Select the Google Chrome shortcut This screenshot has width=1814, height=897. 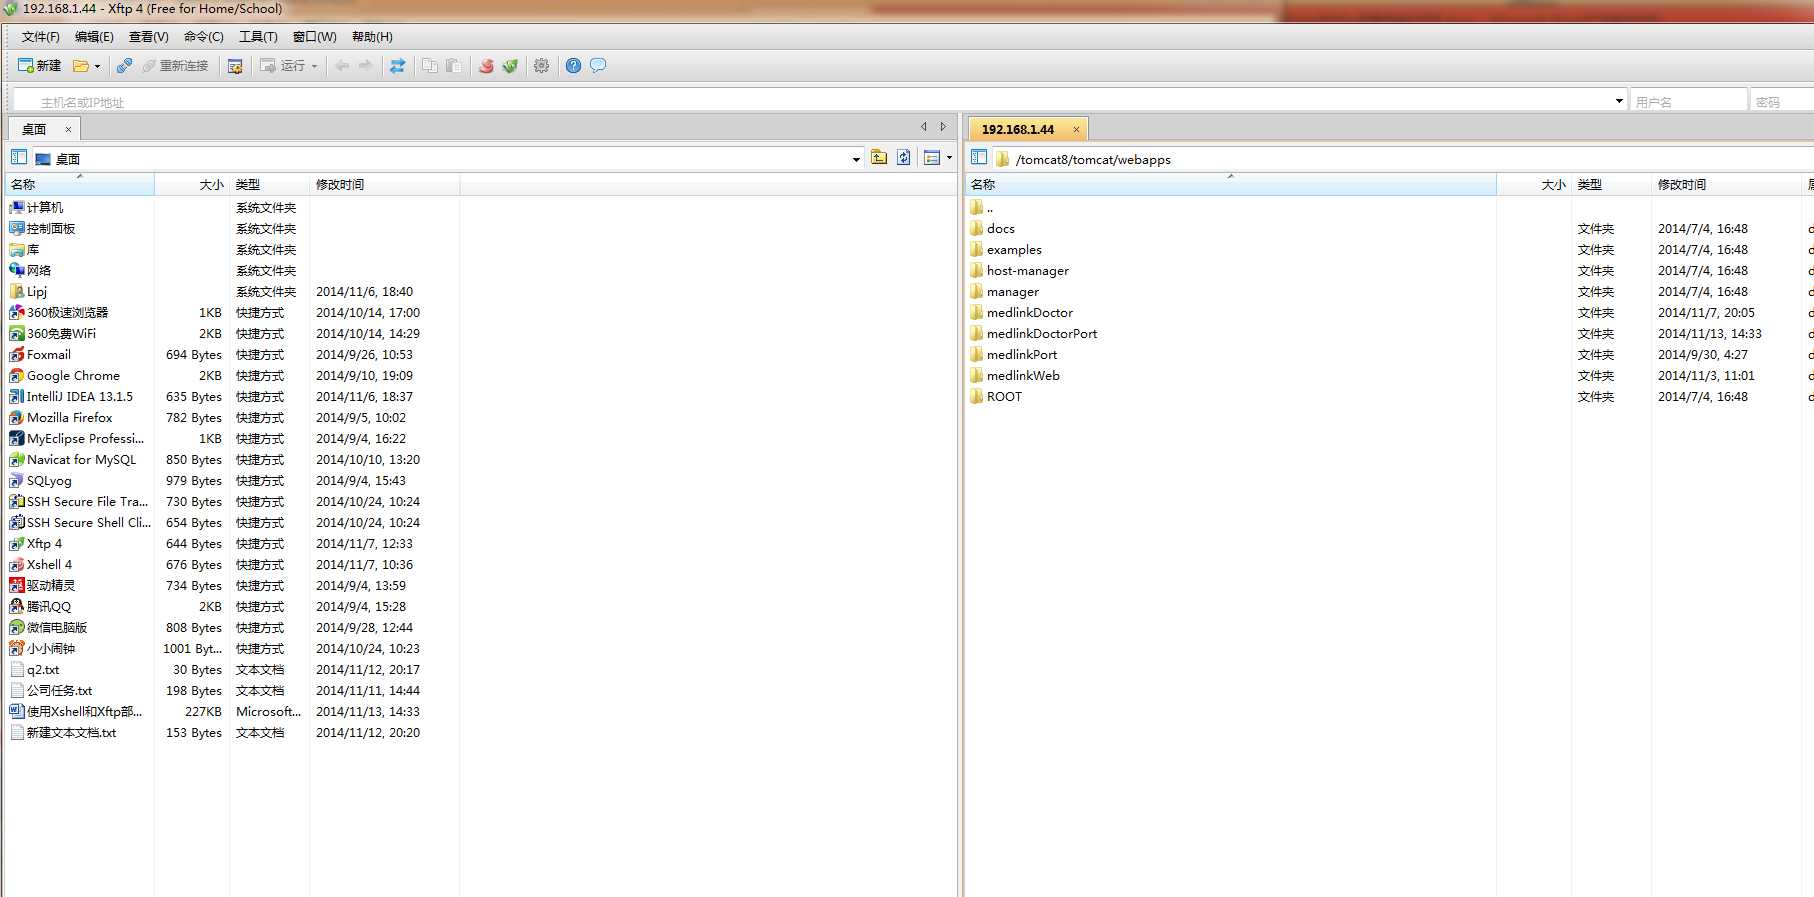pos(73,376)
